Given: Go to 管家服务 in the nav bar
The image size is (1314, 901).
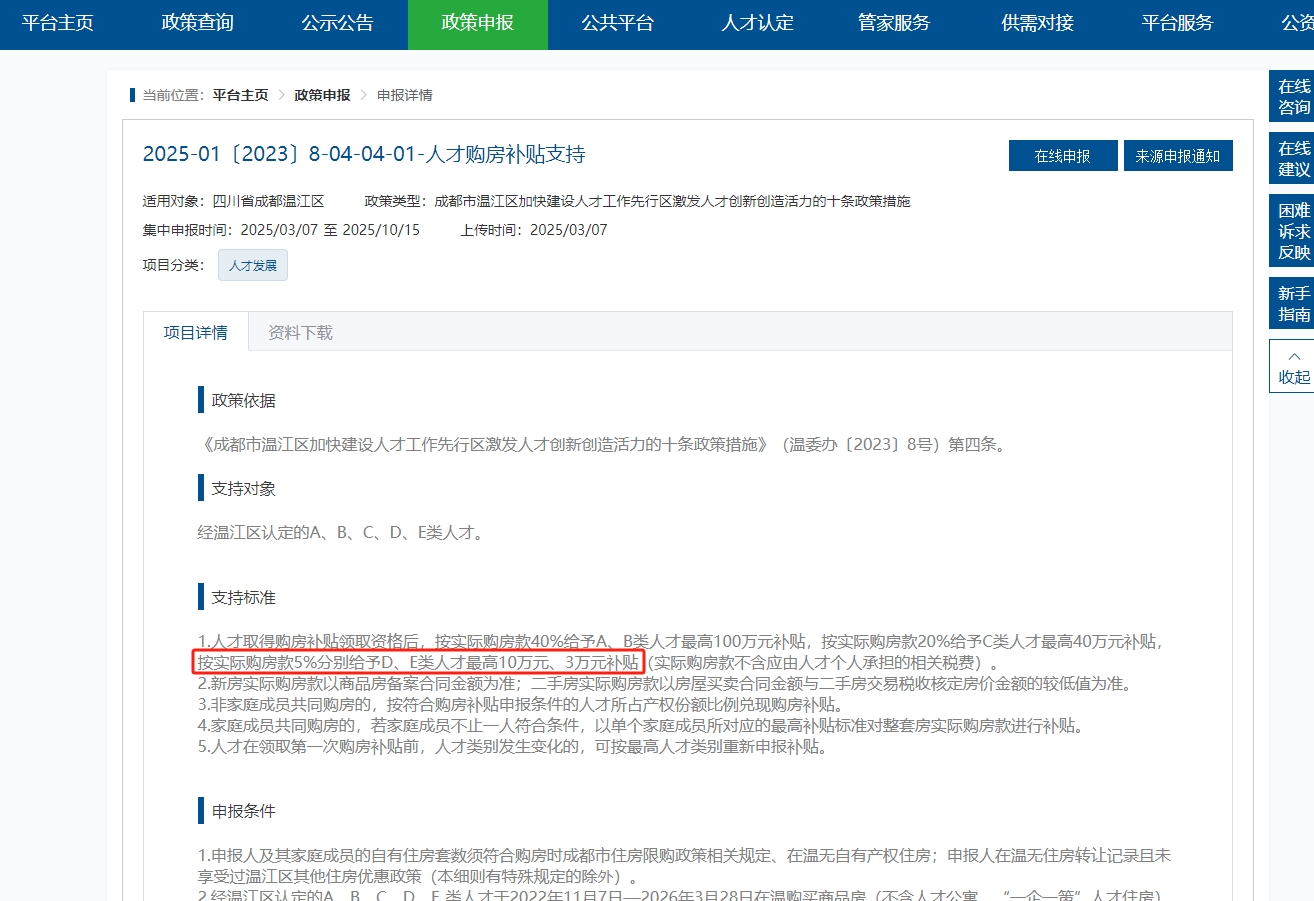Looking at the screenshot, I should pos(894,23).
